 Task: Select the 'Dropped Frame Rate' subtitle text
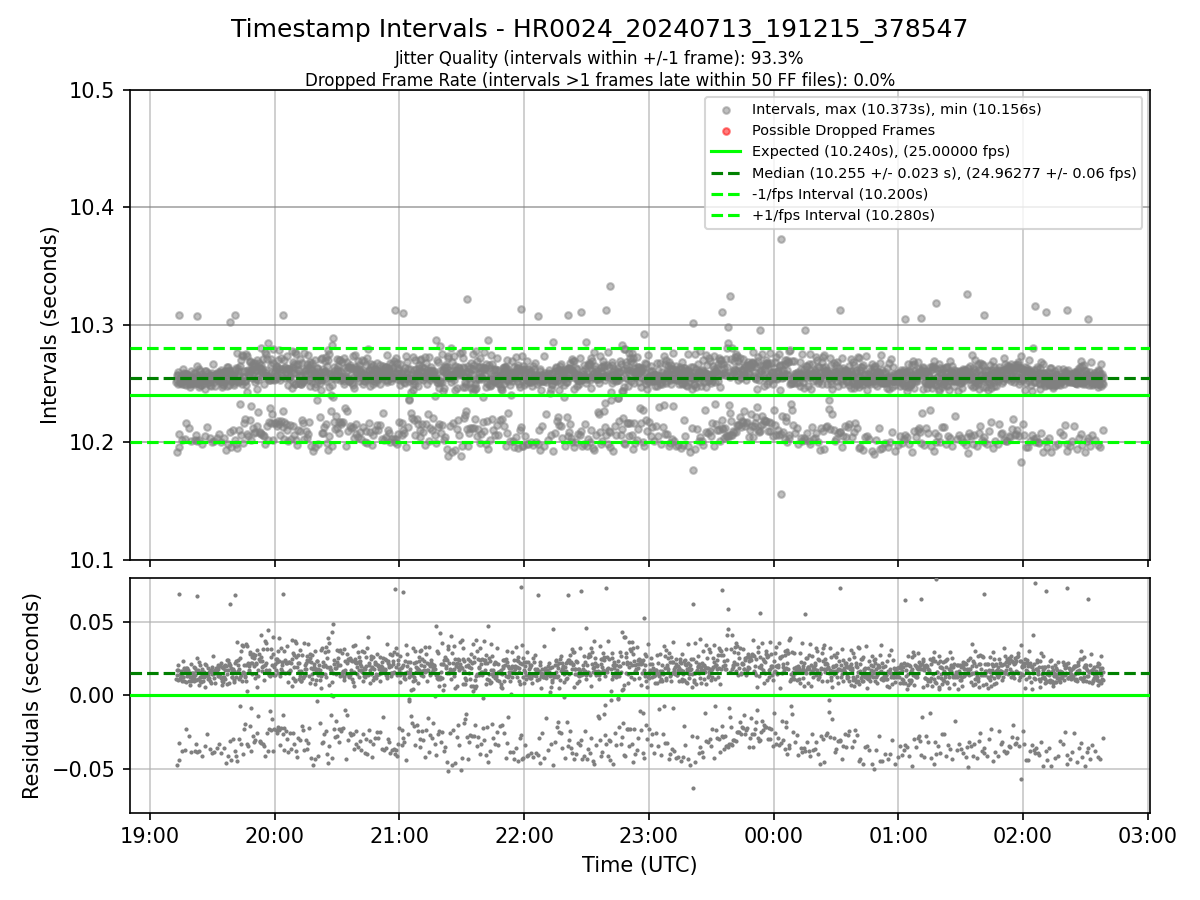(599, 80)
